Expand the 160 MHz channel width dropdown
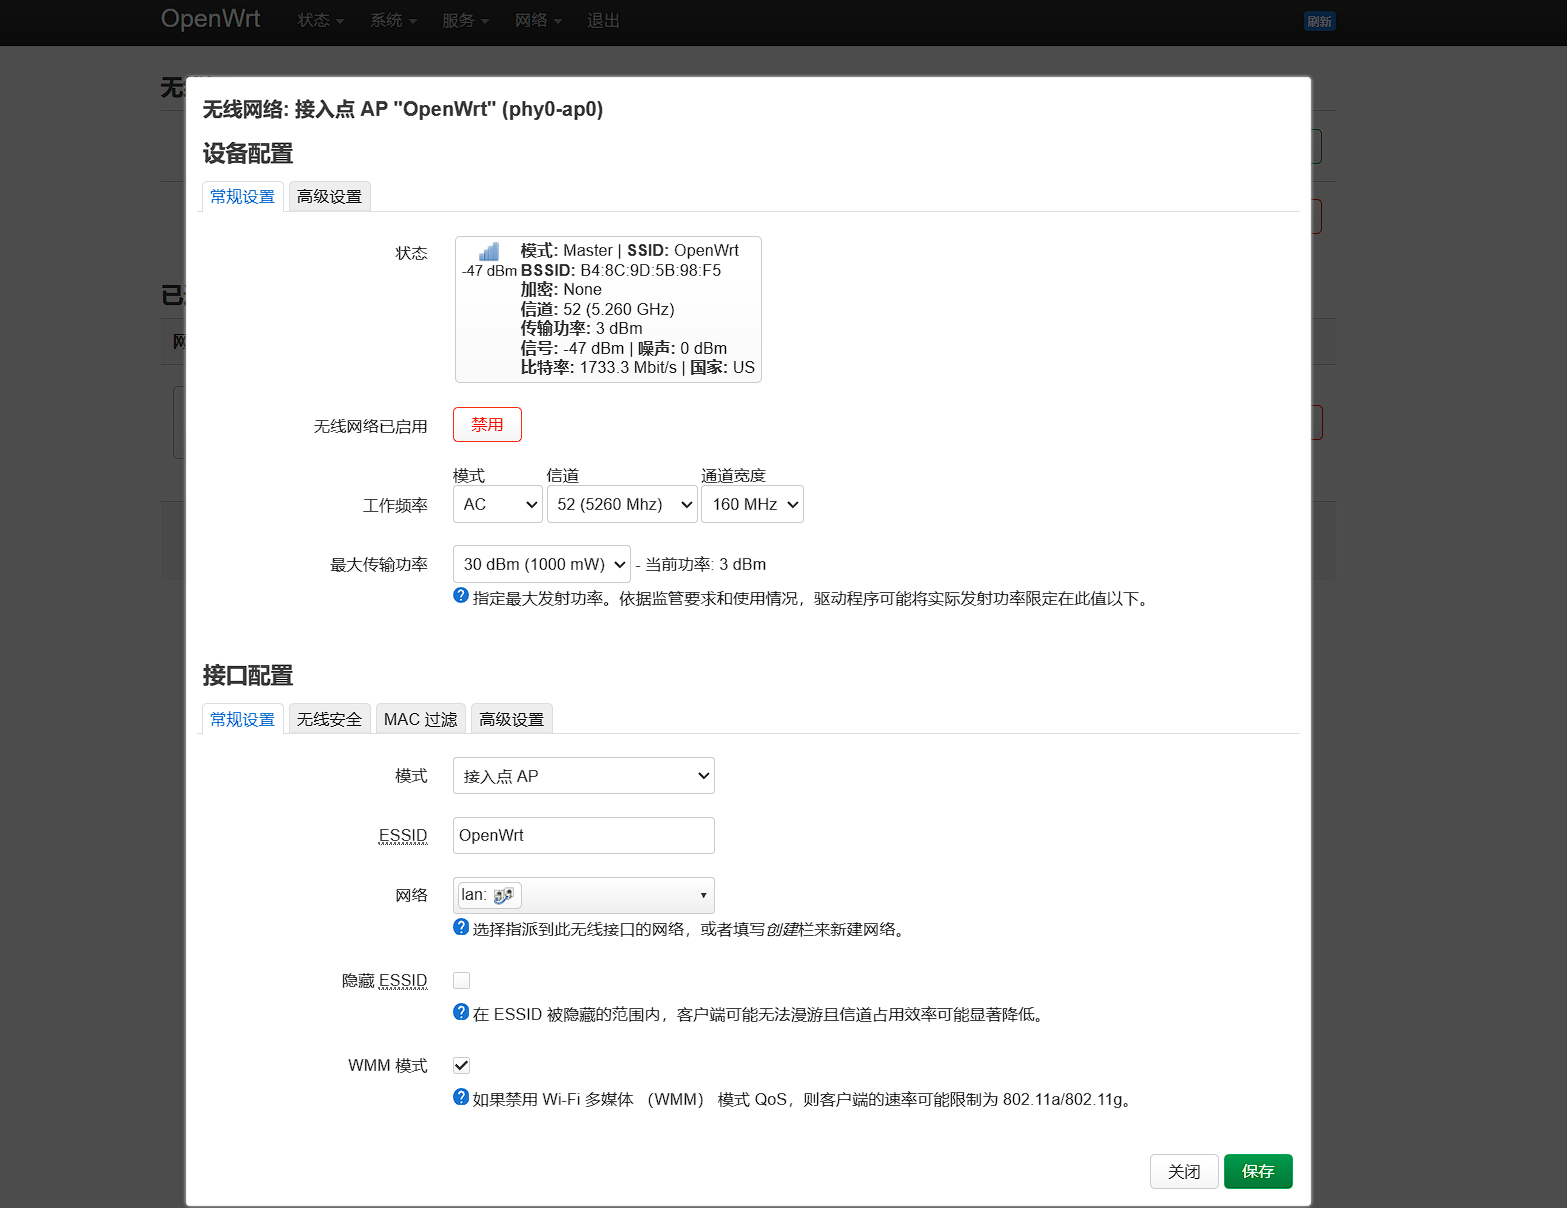 (x=752, y=505)
